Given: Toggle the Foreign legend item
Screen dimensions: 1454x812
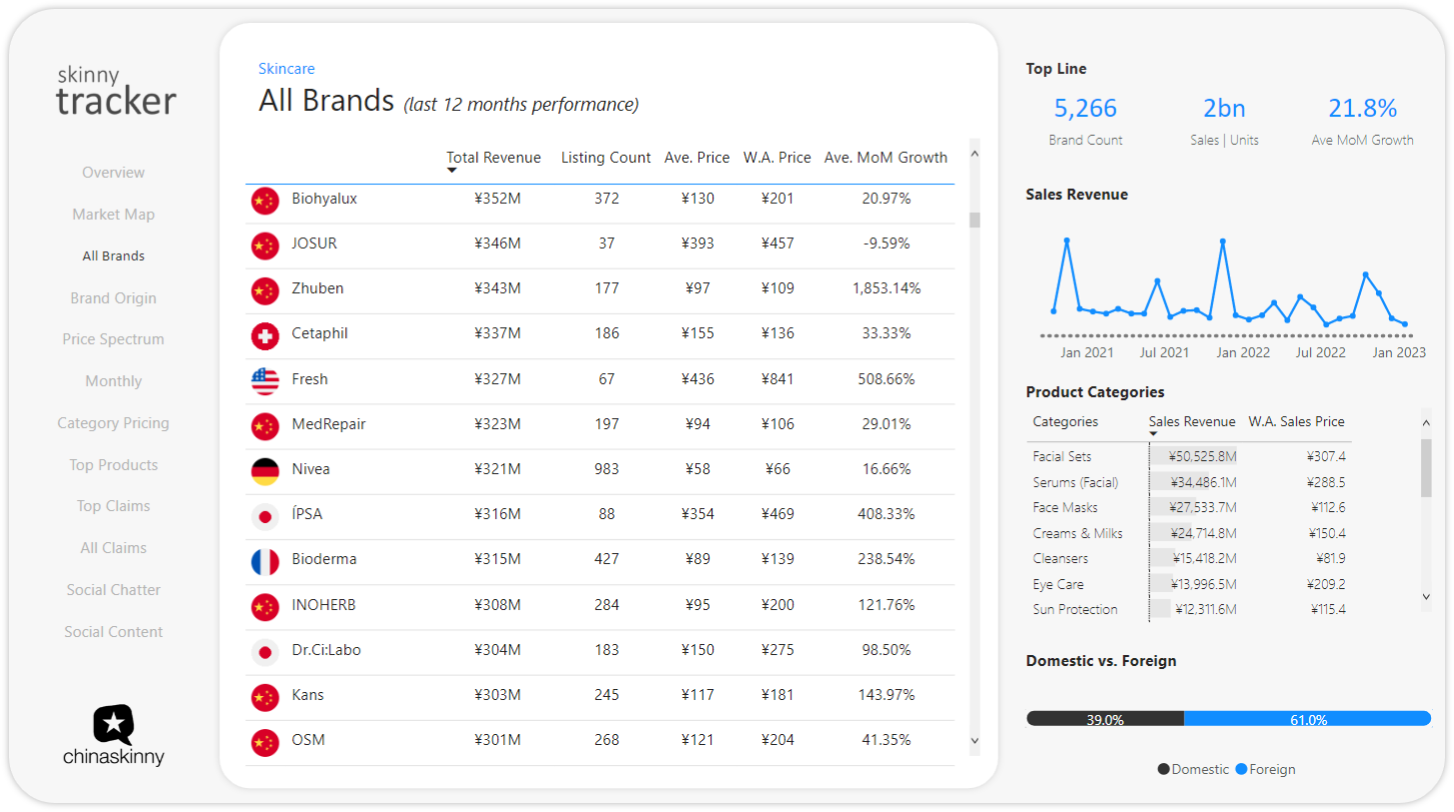Looking at the screenshot, I should (1265, 769).
